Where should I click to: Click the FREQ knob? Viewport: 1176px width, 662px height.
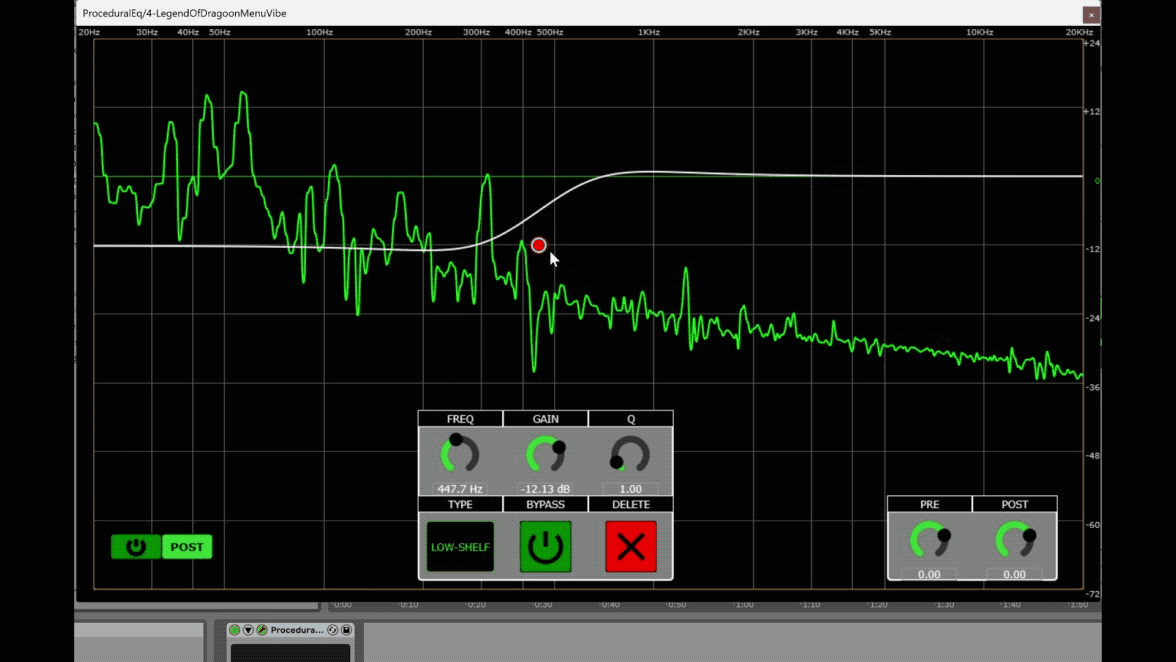pos(460,455)
